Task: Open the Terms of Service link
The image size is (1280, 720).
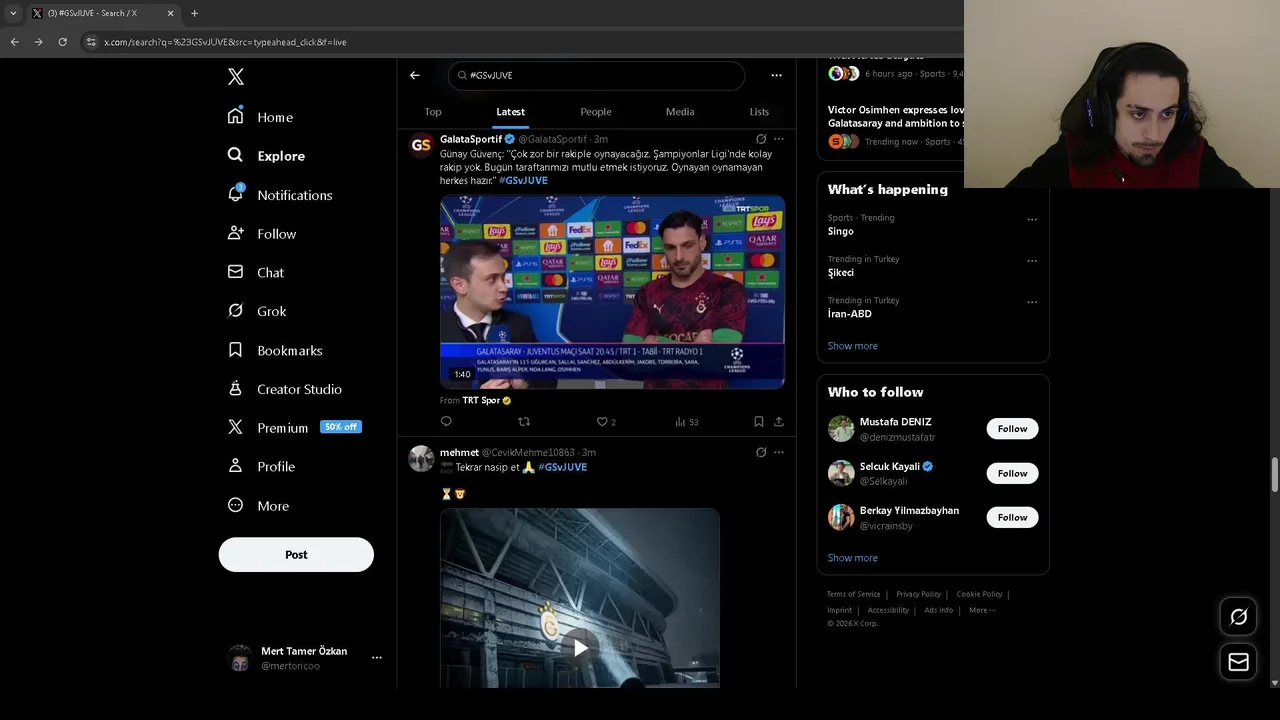Action: coord(853,594)
